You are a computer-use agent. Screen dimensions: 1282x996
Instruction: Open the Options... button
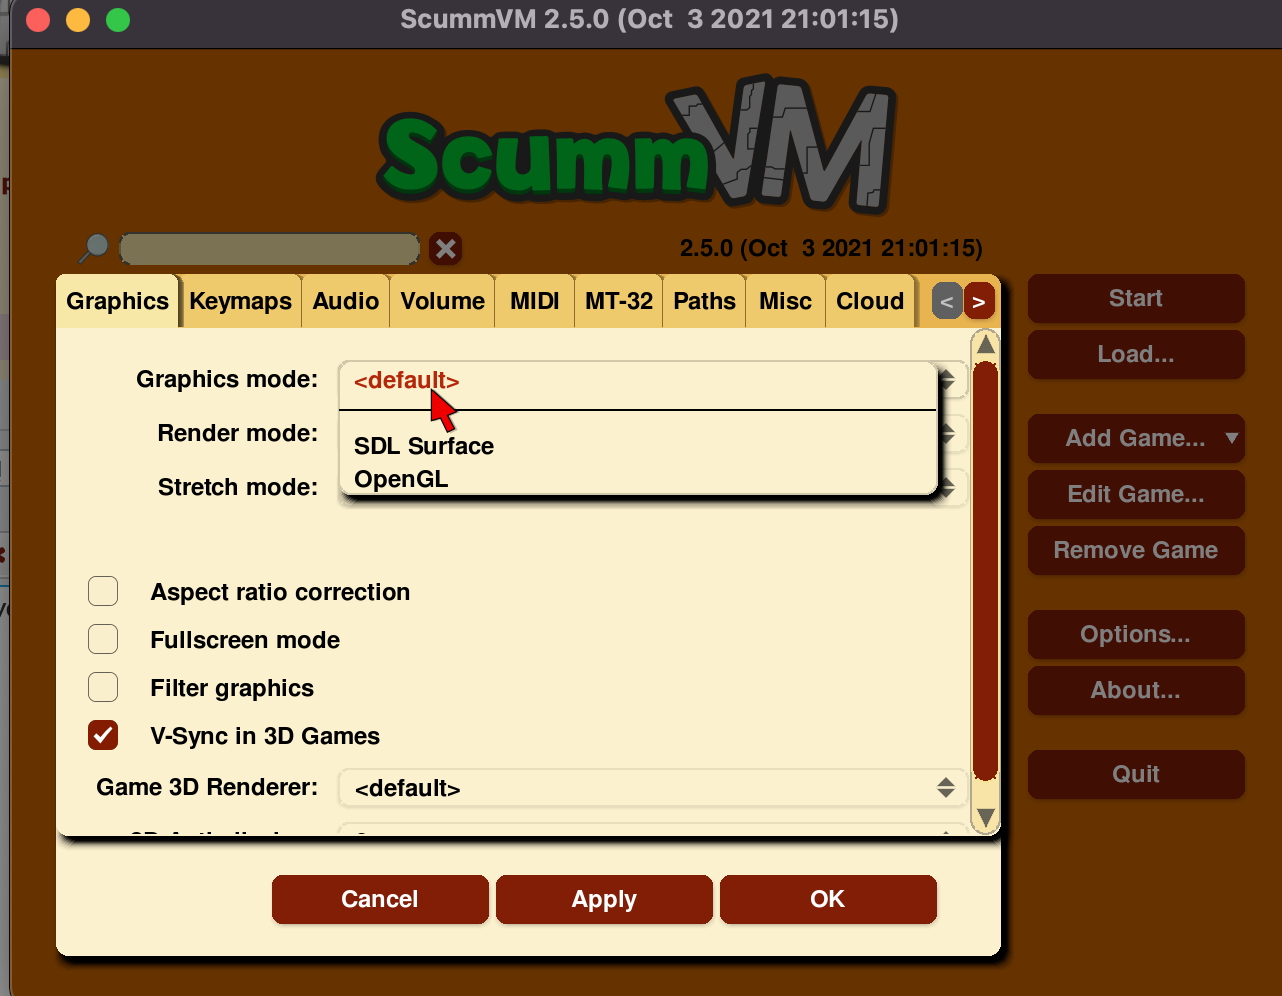click(x=1136, y=634)
